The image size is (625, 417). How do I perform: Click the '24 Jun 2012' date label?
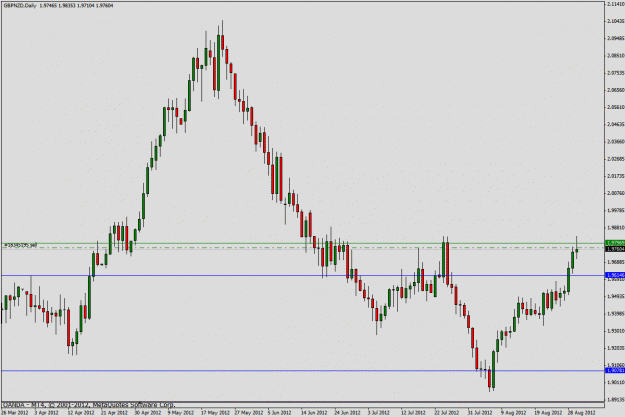[x=348, y=413]
